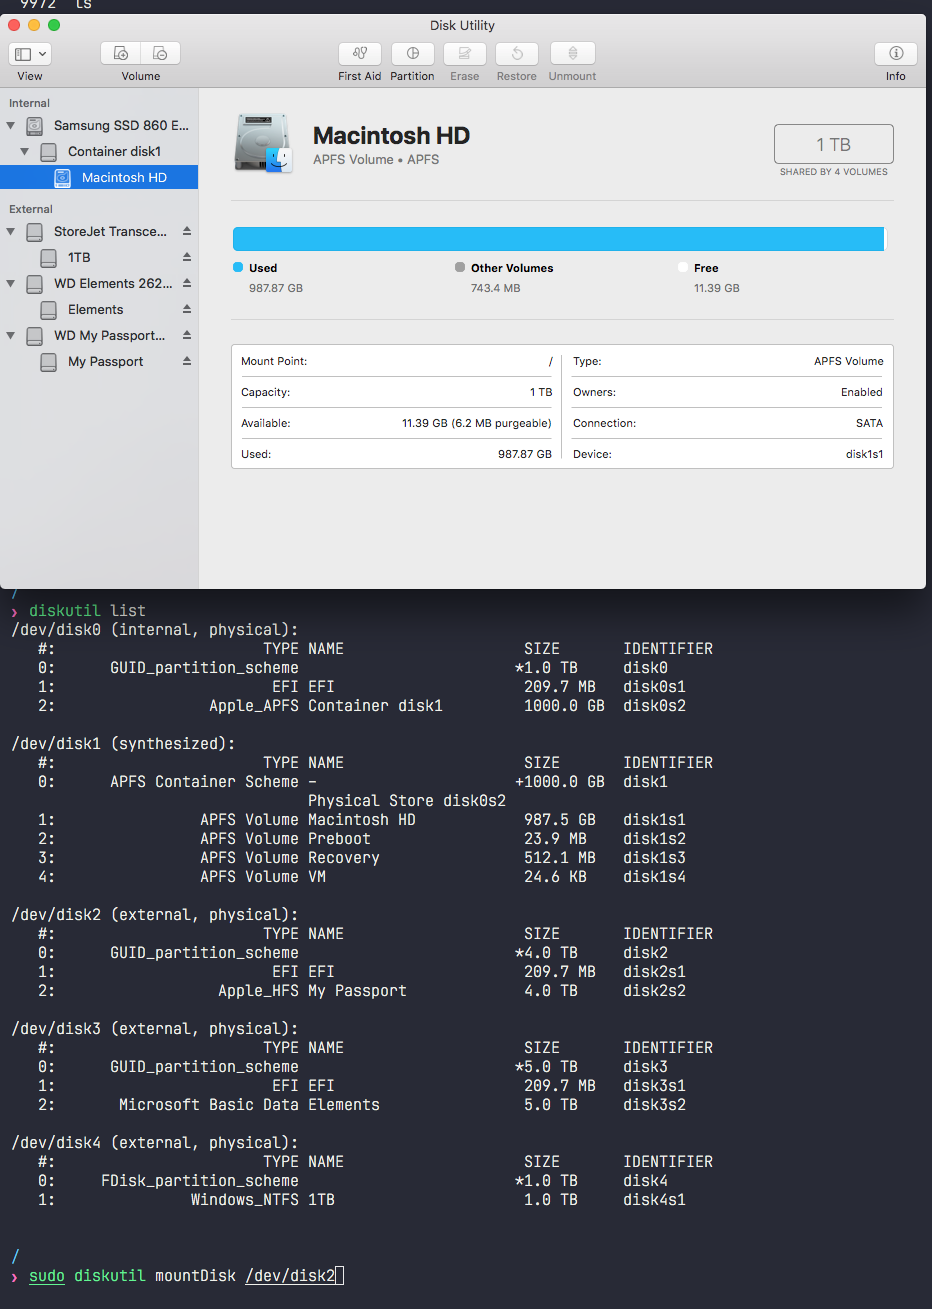Viewport: 932px width, 1309px height.
Task: Collapse the StoreJet Transcend disk tree
Action: tap(11, 232)
